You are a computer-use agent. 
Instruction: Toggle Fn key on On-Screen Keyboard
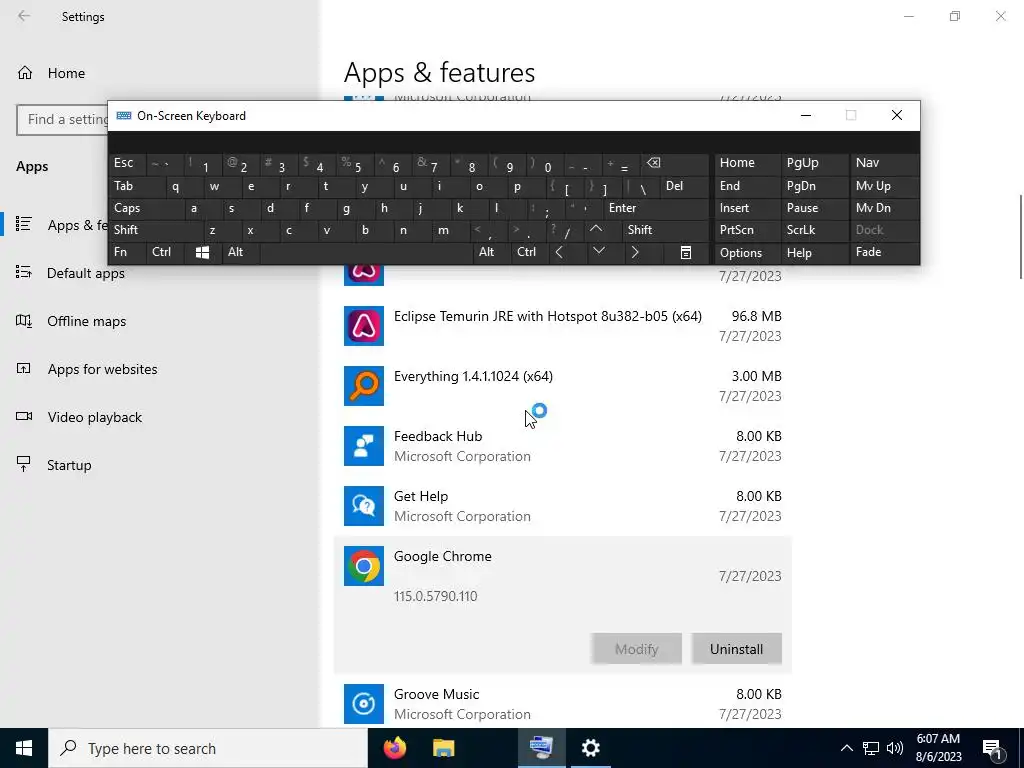[127, 252]
